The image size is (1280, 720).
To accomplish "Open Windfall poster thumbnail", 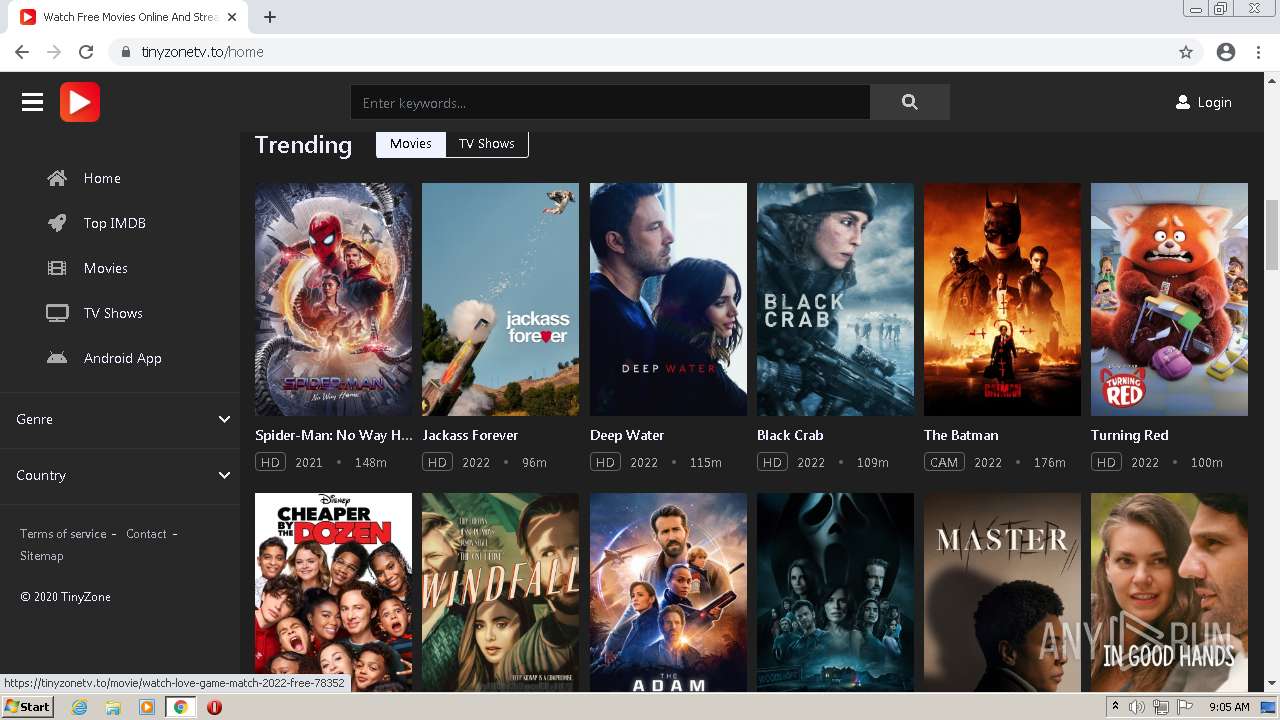I will pyautogui.click(x=500, y=592).
